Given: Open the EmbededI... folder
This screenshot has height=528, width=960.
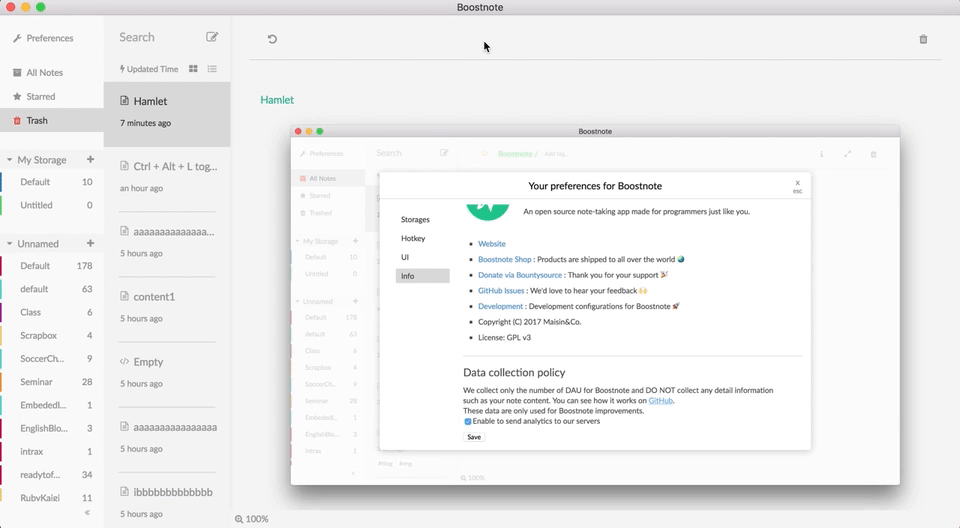Looking at the screenshot, I should pos(51,405).
